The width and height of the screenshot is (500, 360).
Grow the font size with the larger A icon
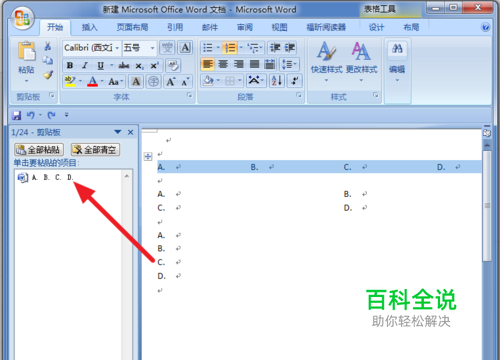[171, 81]
